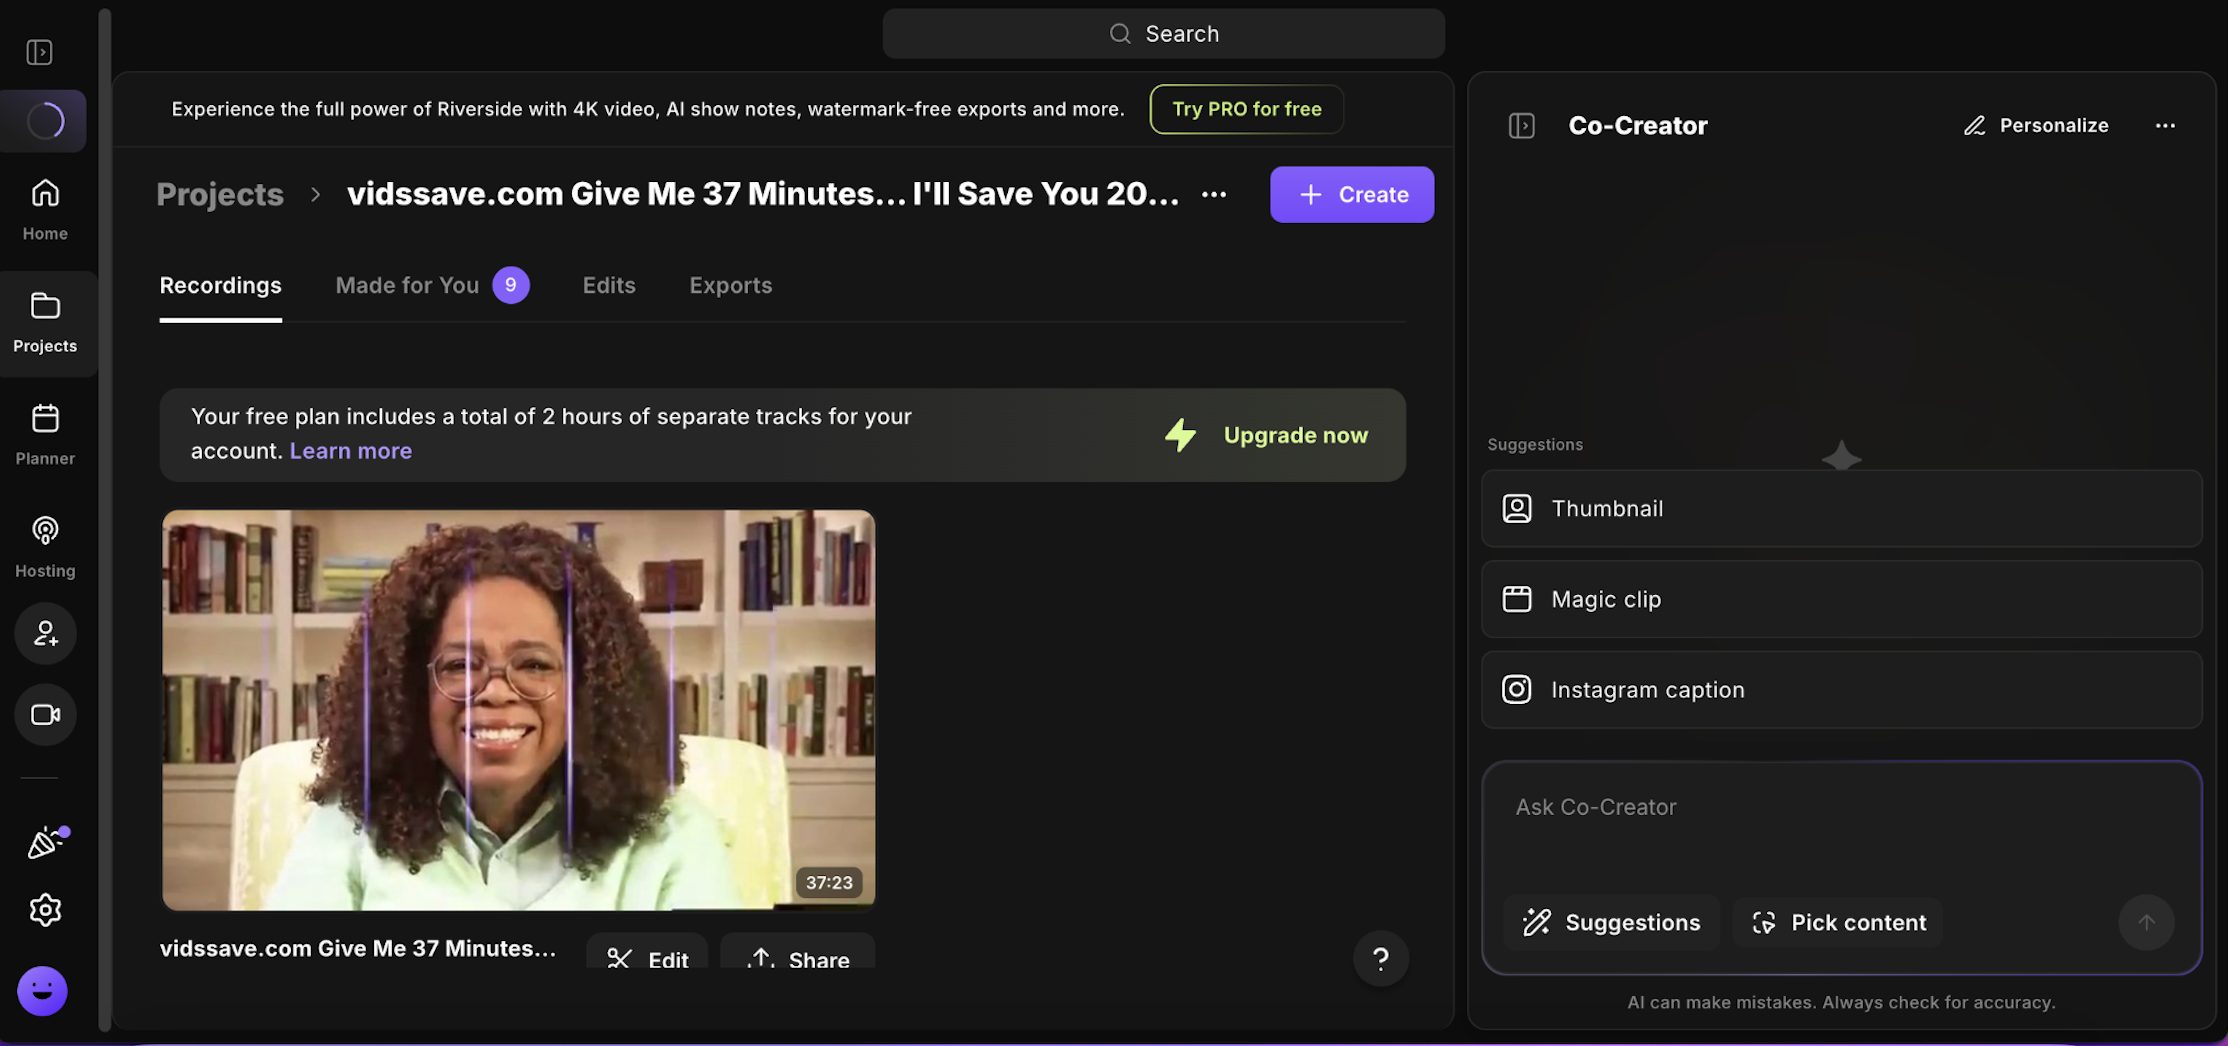The height and width of the screenshot is (1046, 2228).
Task: Open the what's new party icon
Action: click(x=45, y=843)
